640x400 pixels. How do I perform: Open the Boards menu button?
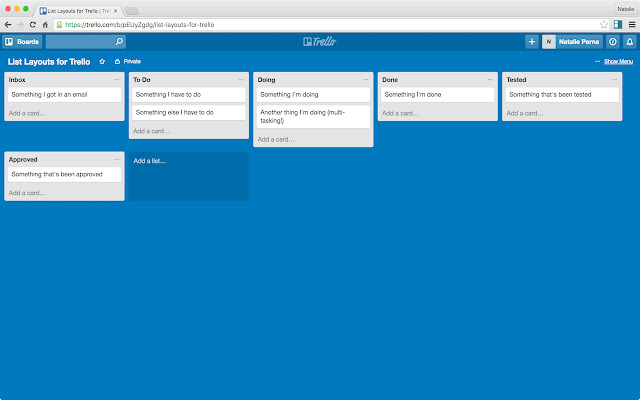pyautogui.click(x=22, y=42)
